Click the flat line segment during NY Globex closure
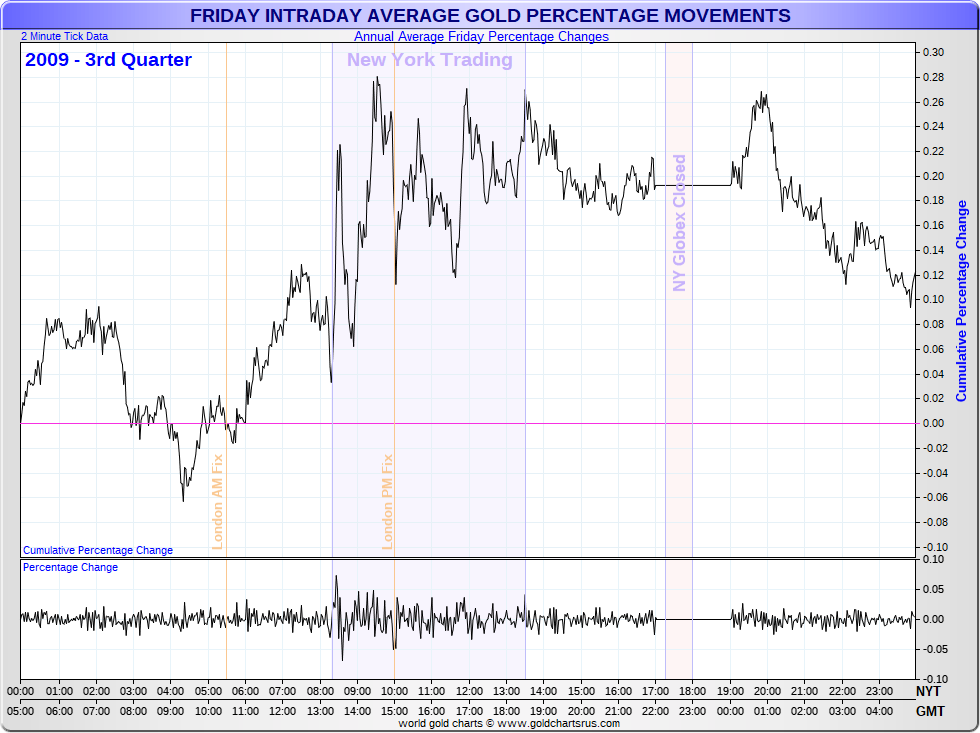The image size is (980, 733). 692,186
